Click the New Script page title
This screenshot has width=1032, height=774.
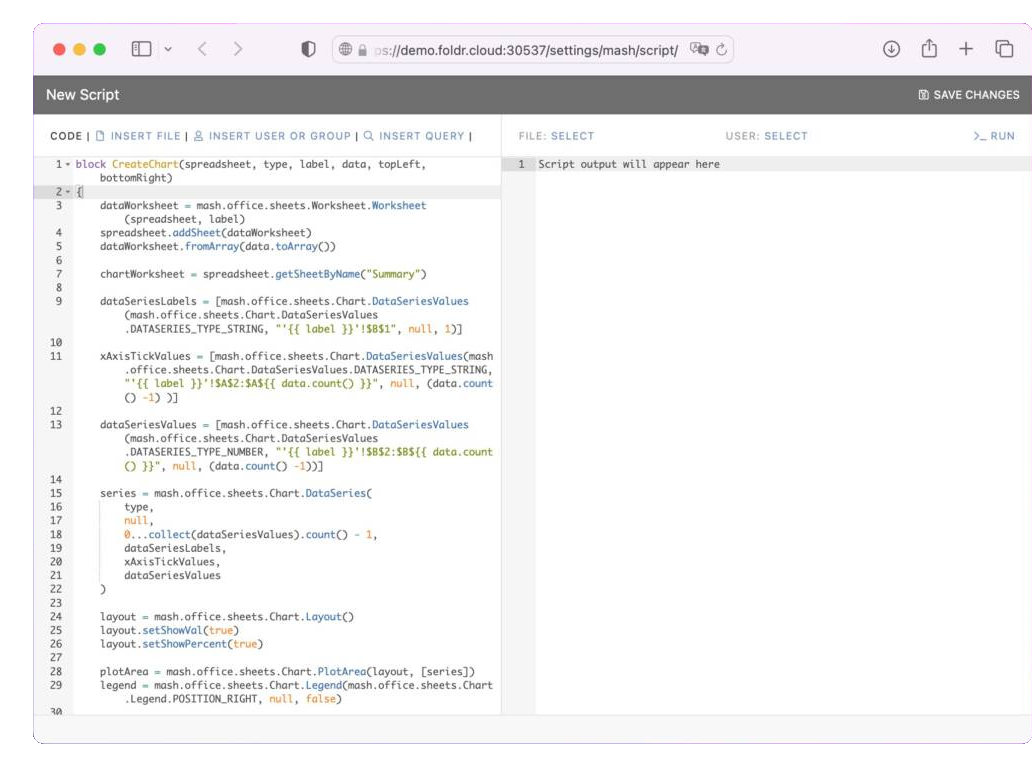pos(82,95)
